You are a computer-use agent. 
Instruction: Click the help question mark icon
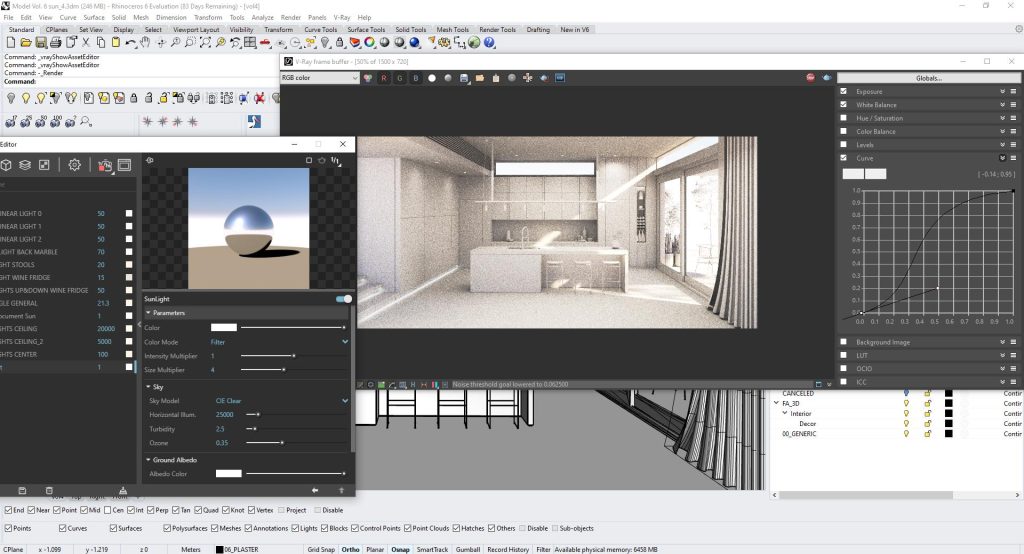click(489, 42)
